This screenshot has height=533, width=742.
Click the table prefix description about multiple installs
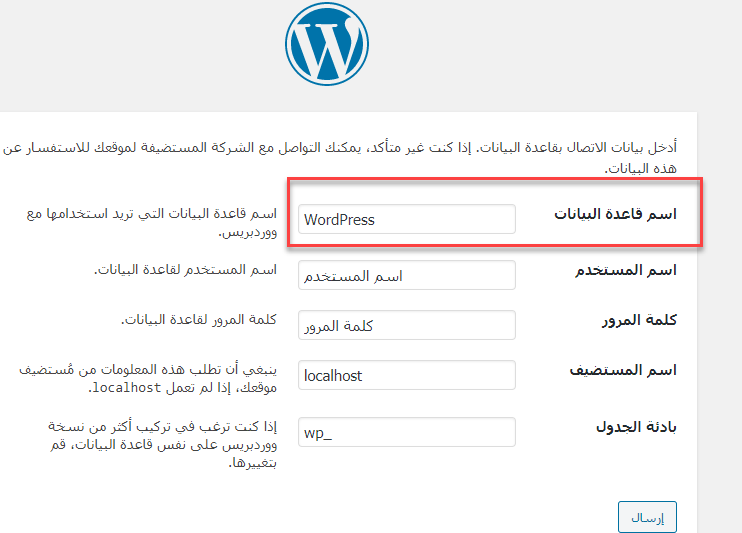pyautogui.click(x=162, y=444)
